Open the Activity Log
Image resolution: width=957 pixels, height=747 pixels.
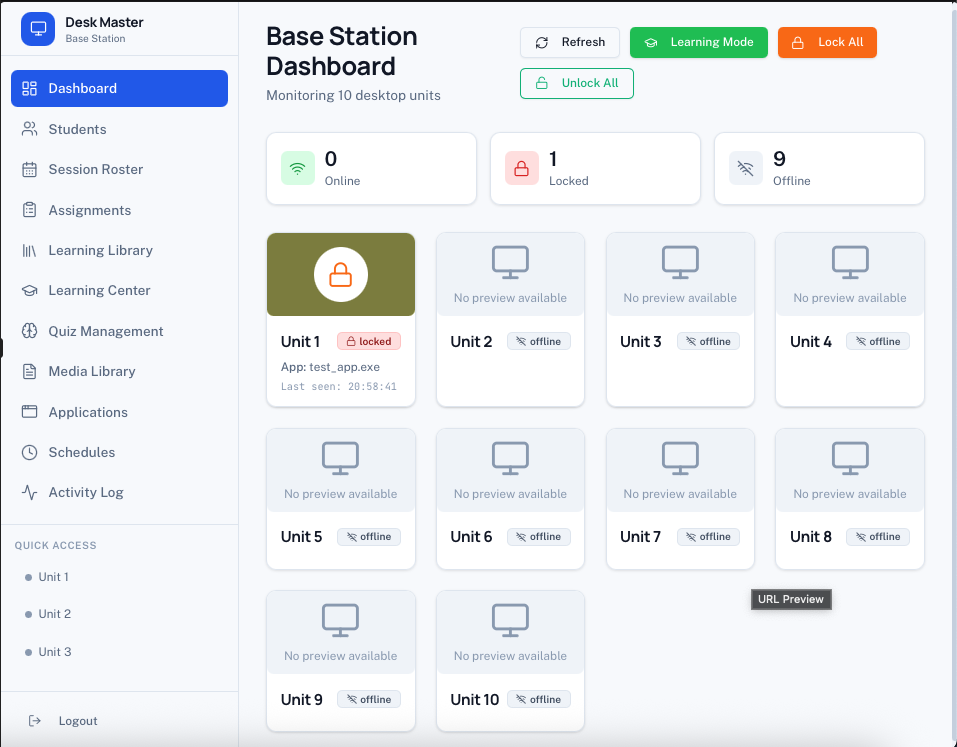click(120, 492)
